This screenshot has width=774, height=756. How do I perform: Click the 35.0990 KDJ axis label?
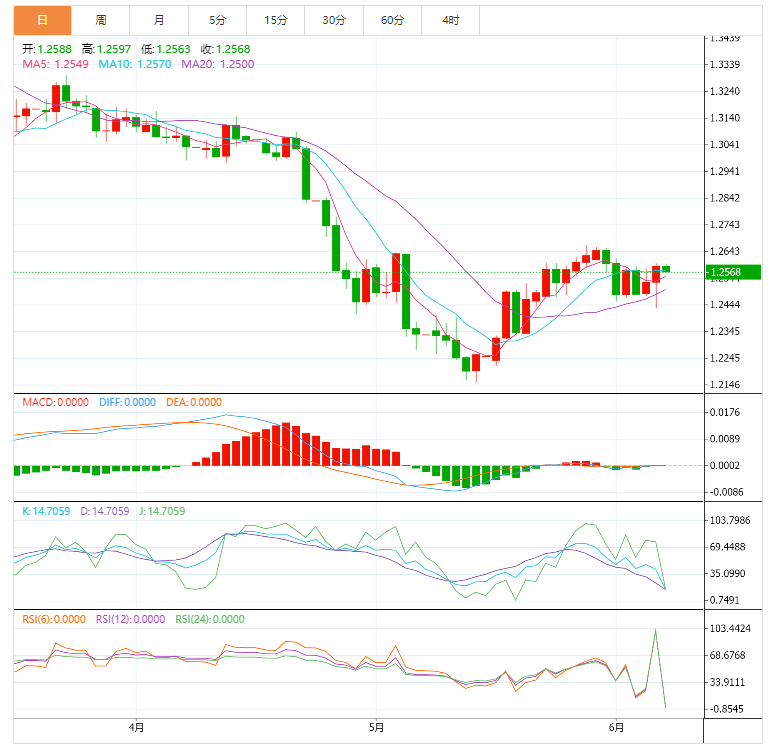(728, 574)
